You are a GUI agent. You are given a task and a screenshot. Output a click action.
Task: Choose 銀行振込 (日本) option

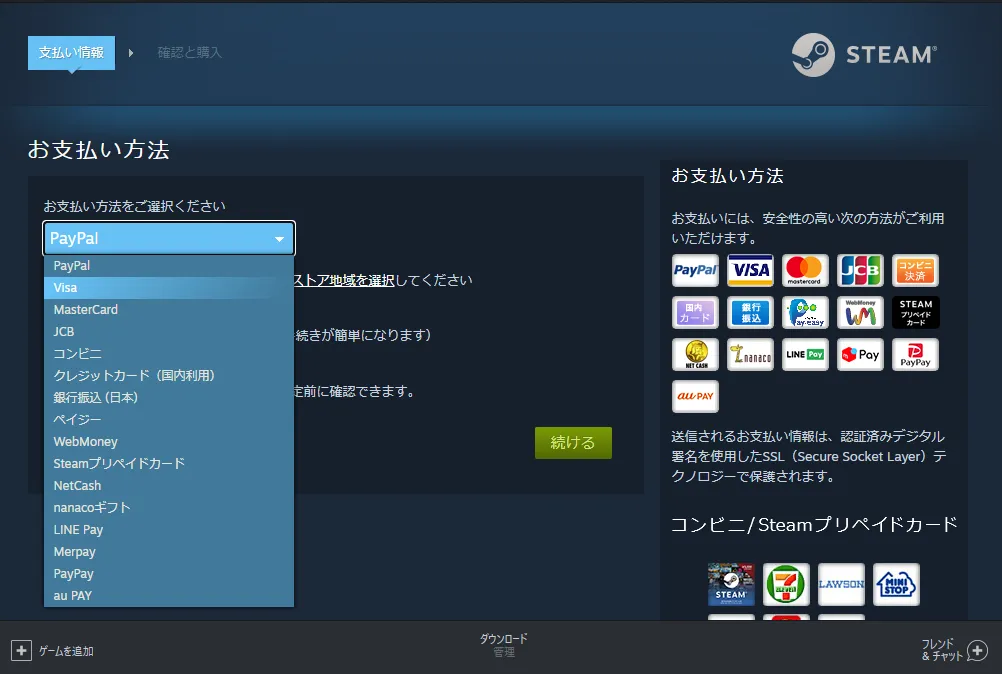[169, 397]
